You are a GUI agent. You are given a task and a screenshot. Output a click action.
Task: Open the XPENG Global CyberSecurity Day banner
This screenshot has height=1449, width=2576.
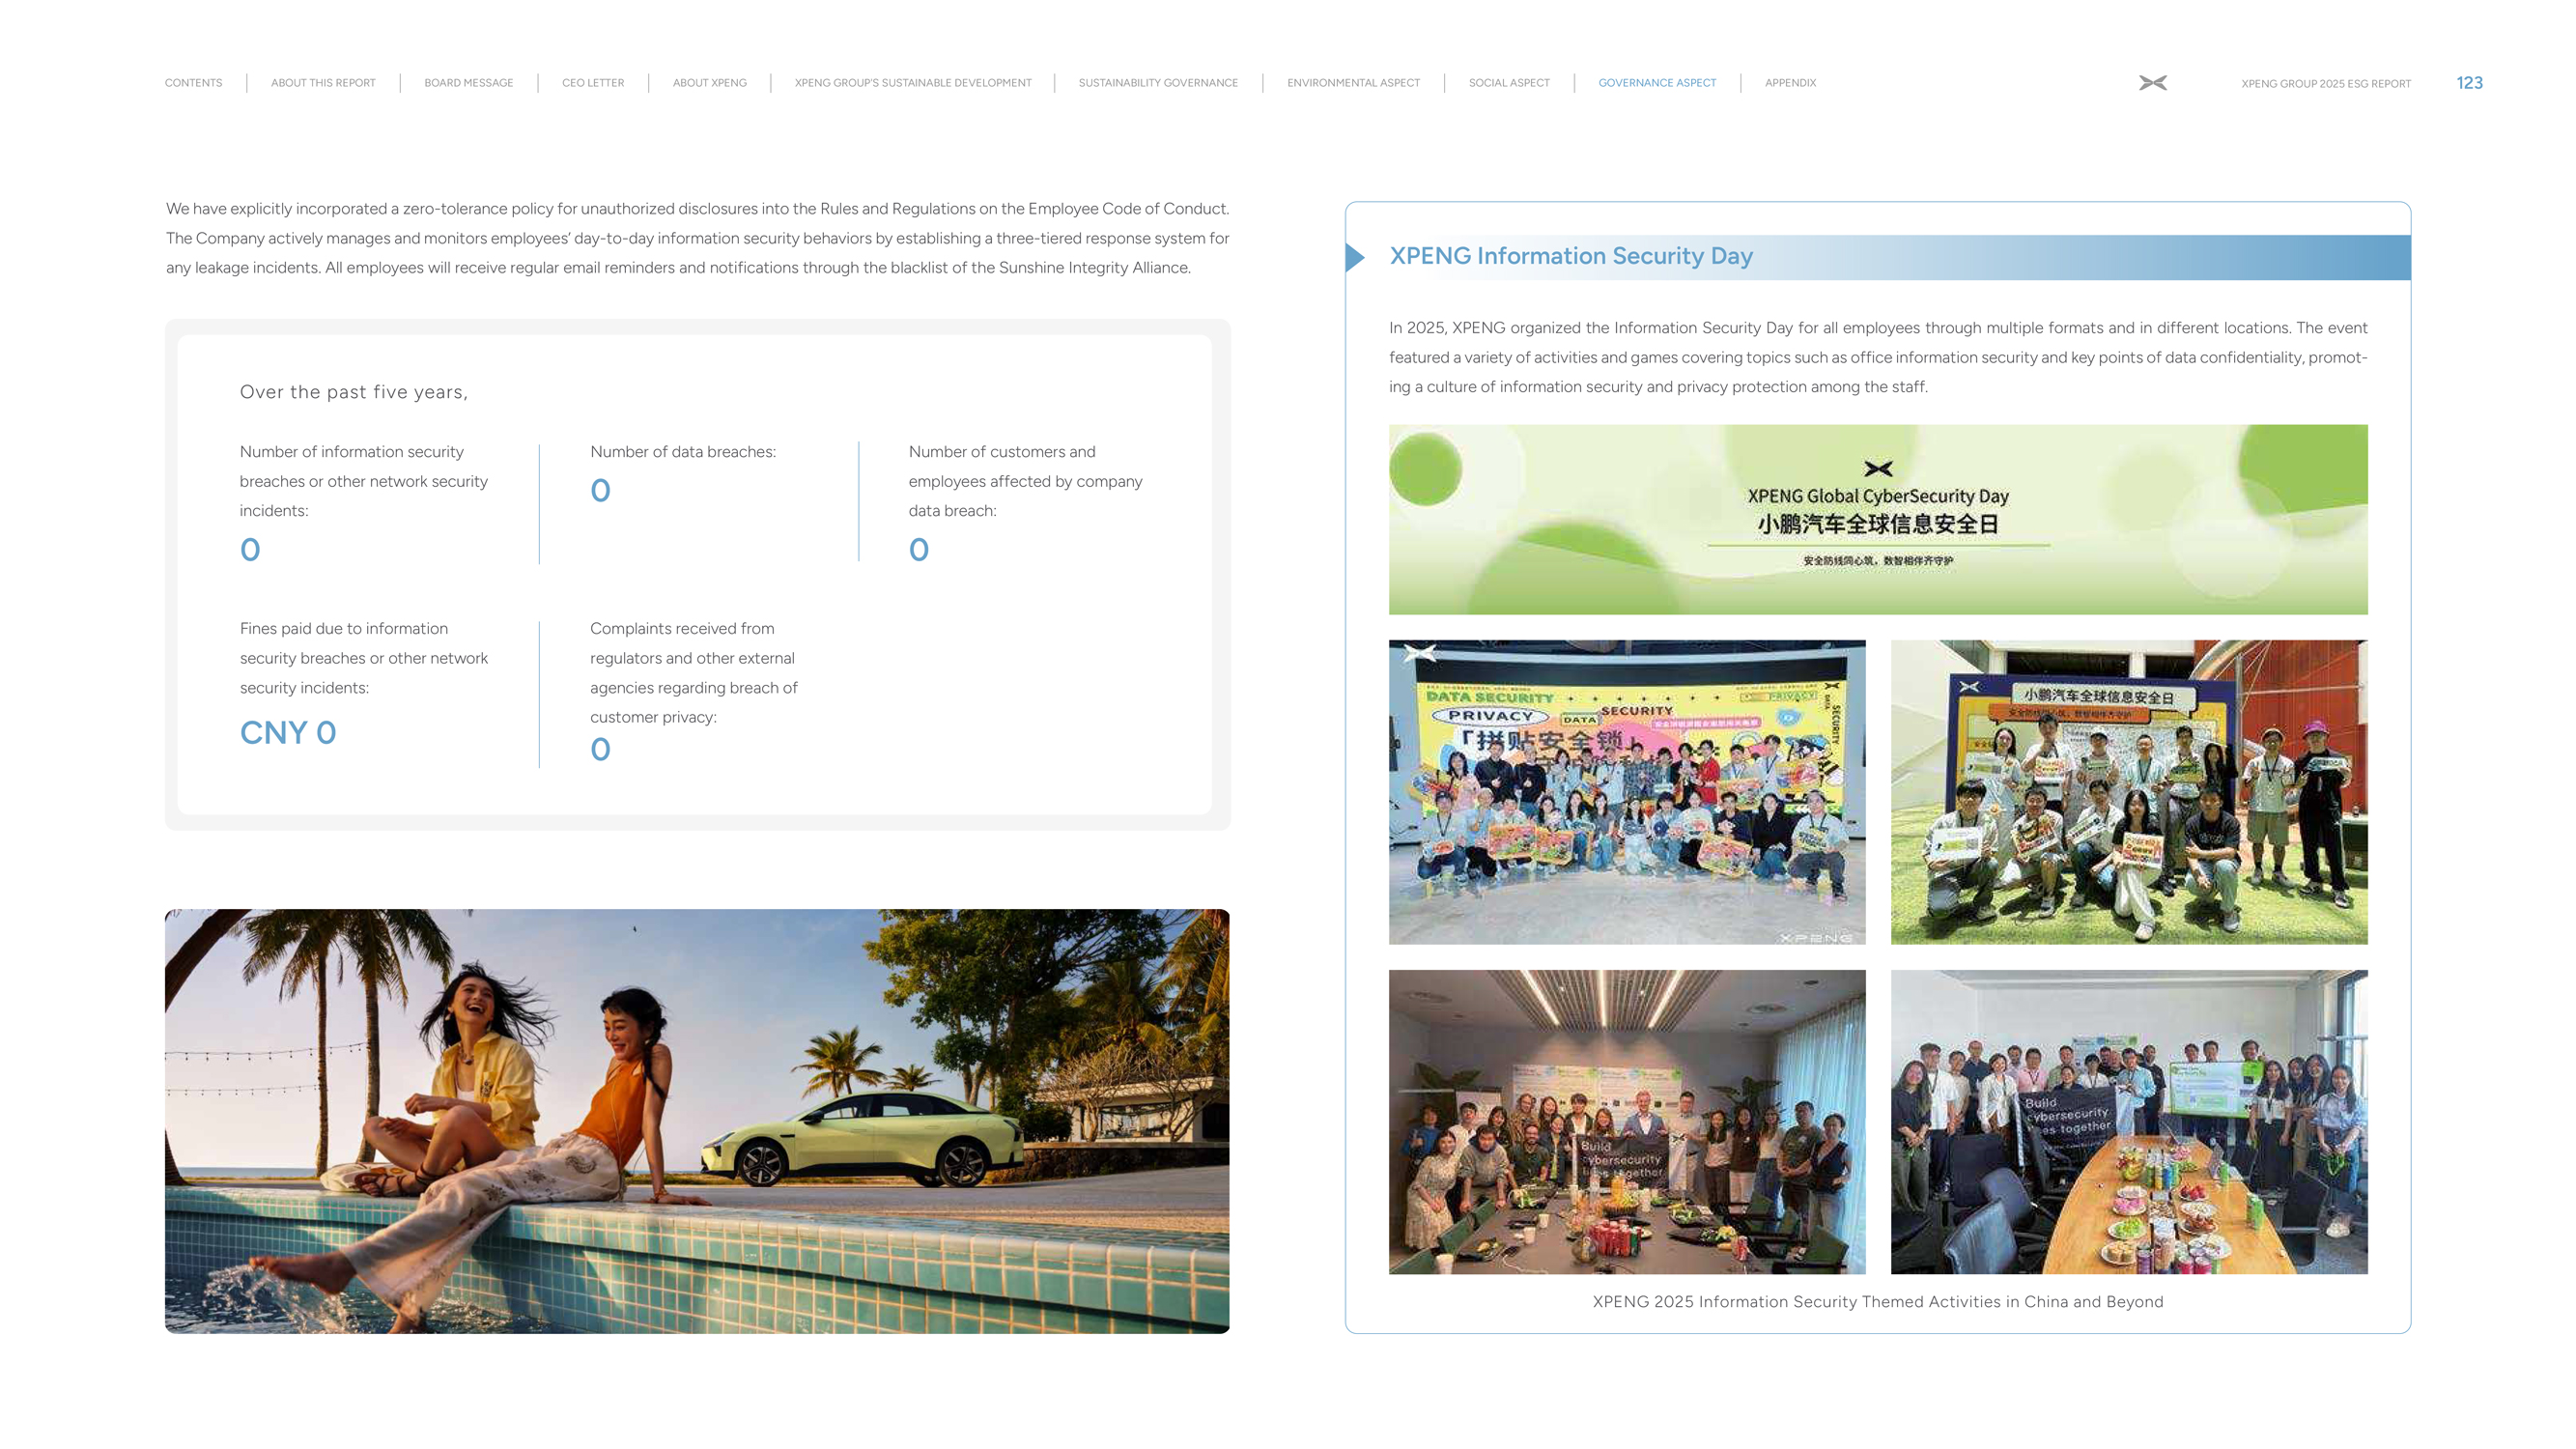pos(1877,519)
